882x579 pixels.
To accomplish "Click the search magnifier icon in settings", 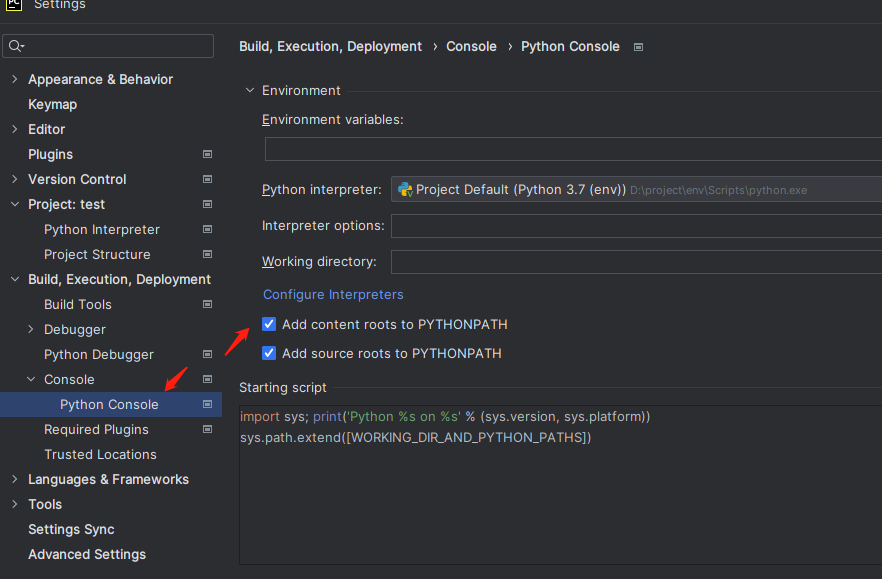I will [x=14, y=47].
